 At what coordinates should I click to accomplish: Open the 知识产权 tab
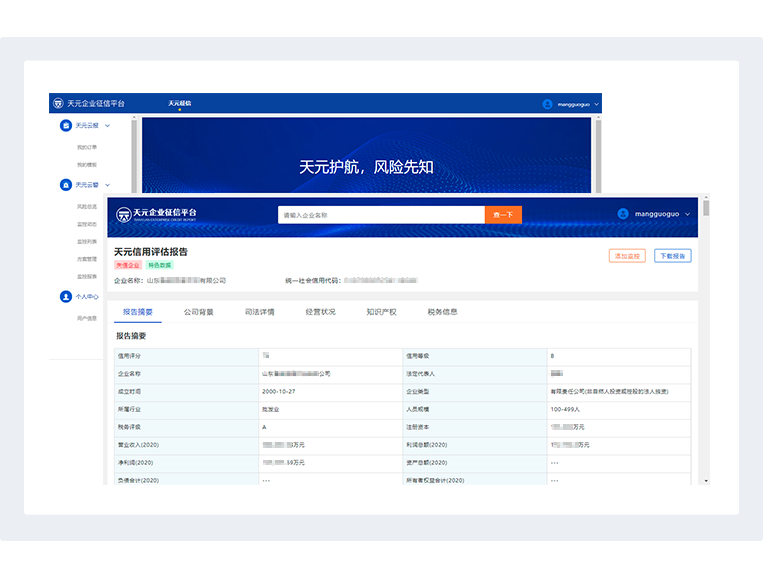(381, 312)
